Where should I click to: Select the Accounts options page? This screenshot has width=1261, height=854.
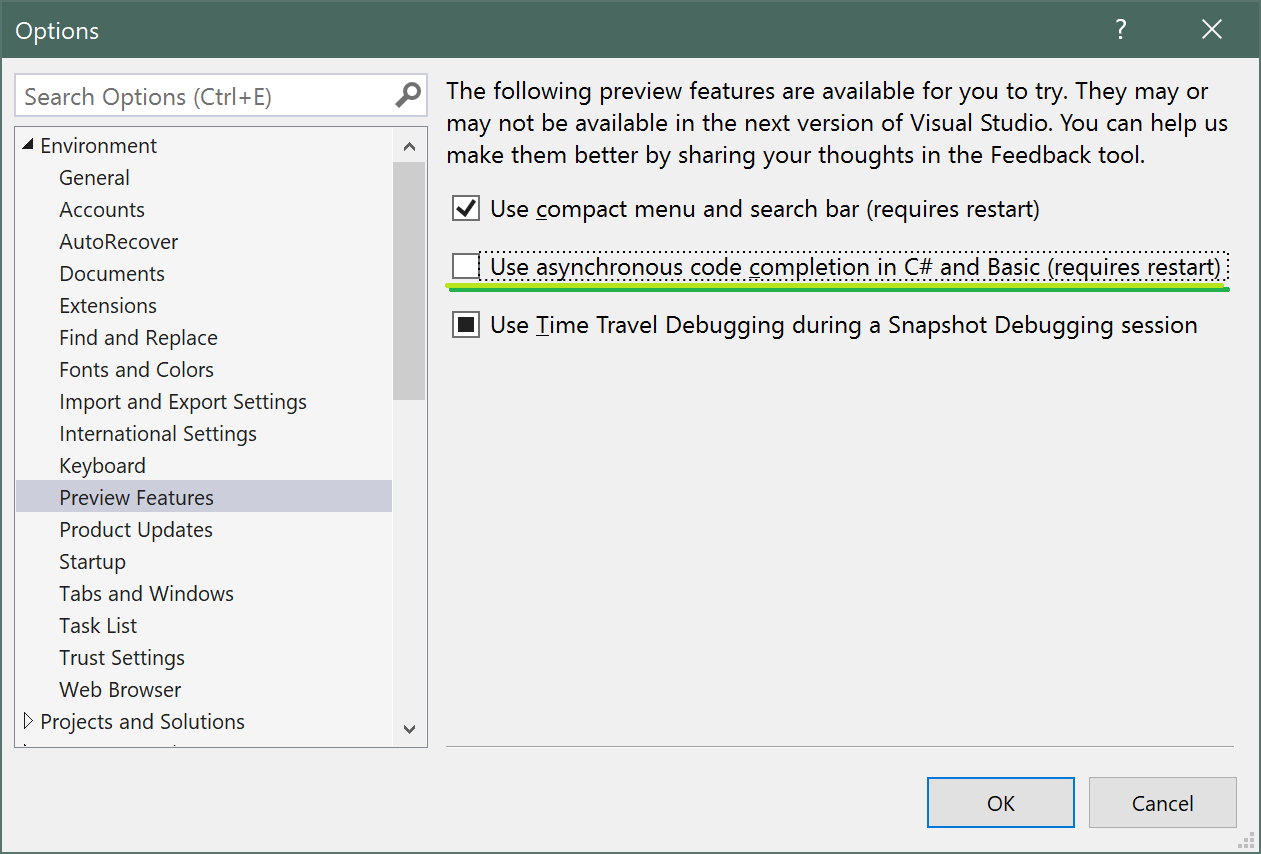point(102,210)
